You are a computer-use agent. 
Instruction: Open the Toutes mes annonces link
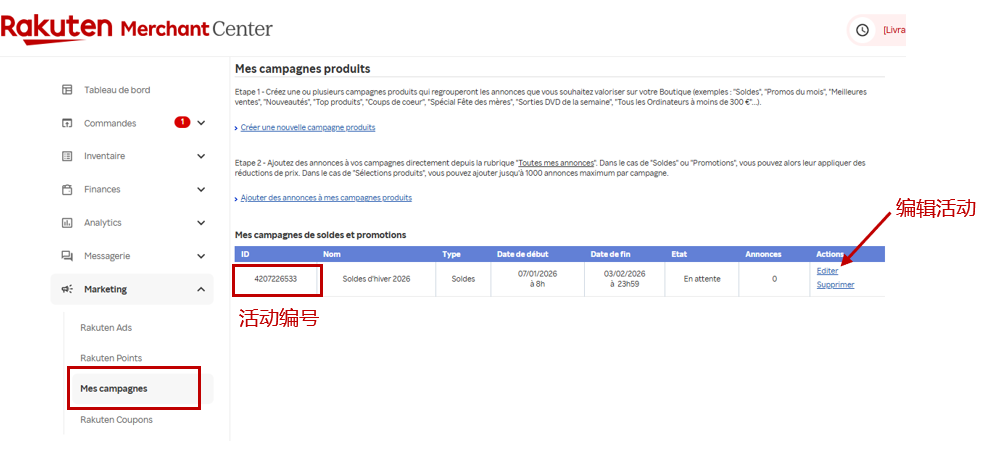click(x=556, y=163)
